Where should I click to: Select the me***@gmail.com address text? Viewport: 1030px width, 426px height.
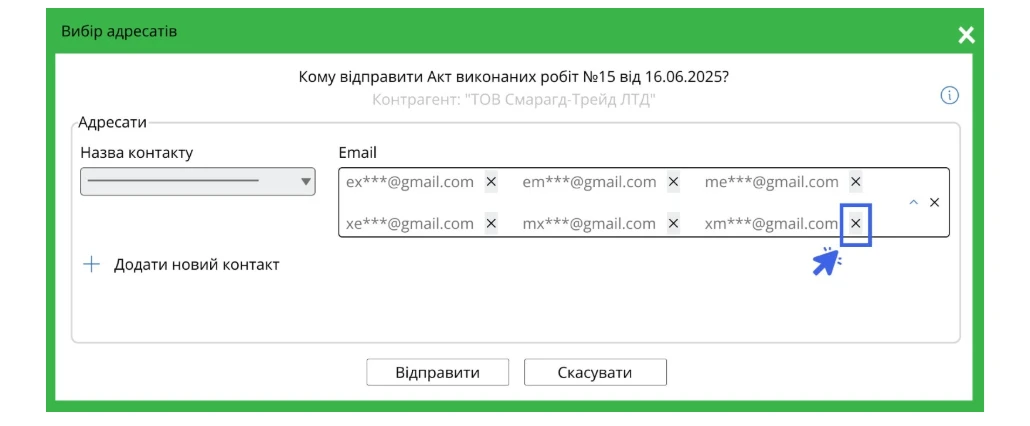772,182
